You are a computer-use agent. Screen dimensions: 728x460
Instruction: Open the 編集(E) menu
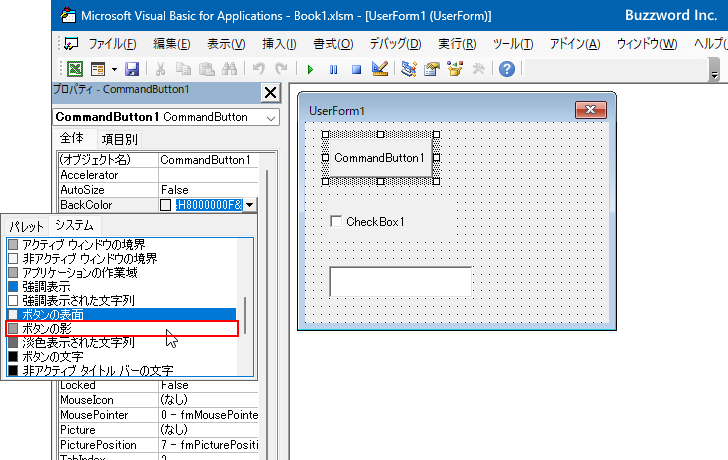(x=172, y=44)
